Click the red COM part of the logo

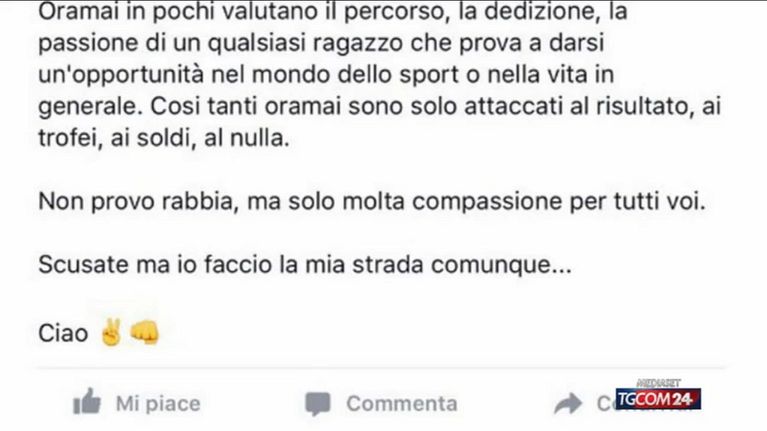[x=654, y=399]
